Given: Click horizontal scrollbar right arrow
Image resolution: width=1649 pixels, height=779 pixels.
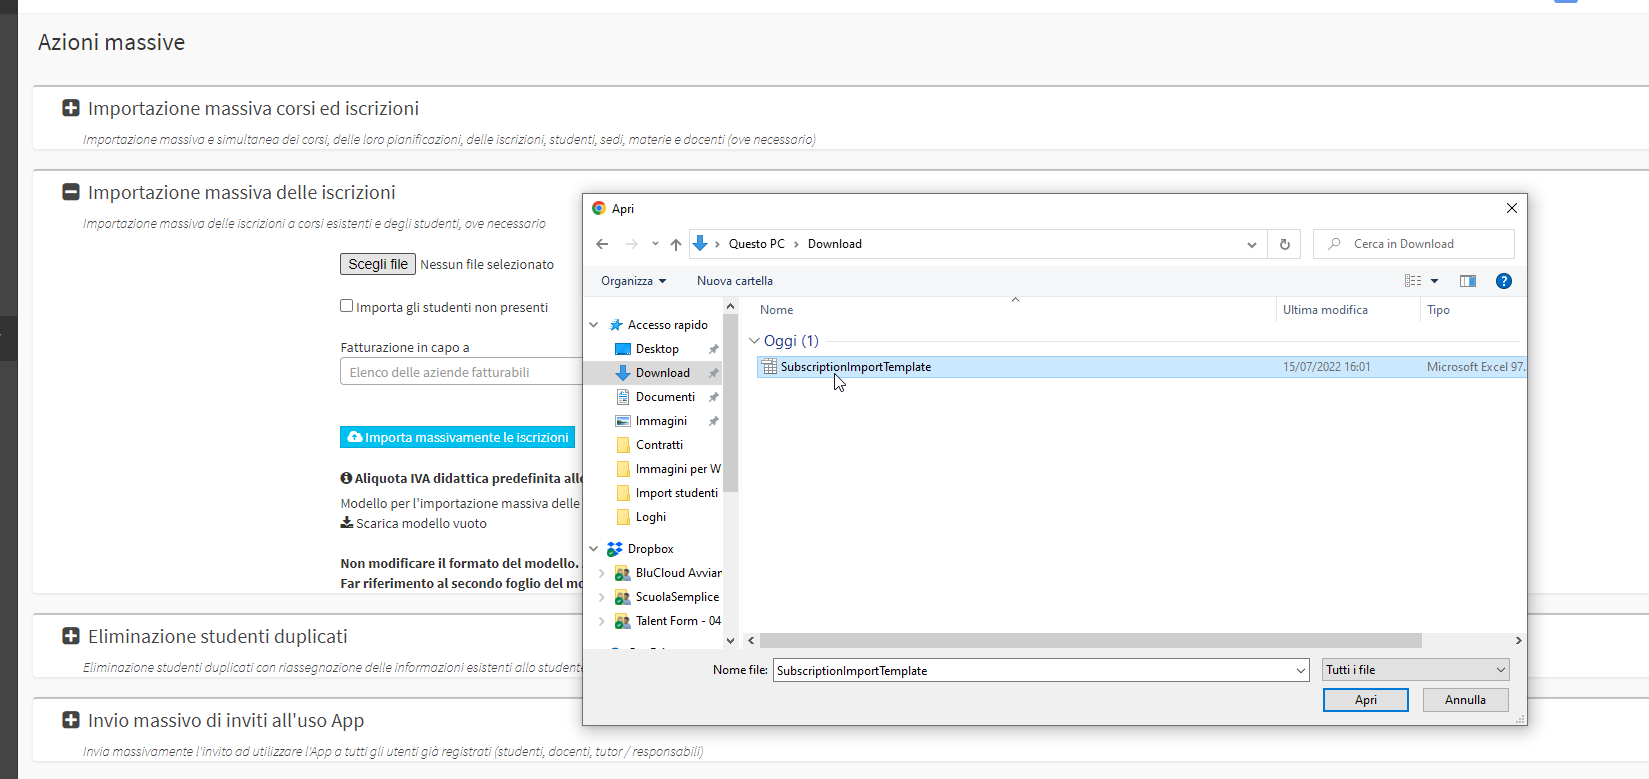Looking at the screenshot, I should click(x=1518, y=640).
